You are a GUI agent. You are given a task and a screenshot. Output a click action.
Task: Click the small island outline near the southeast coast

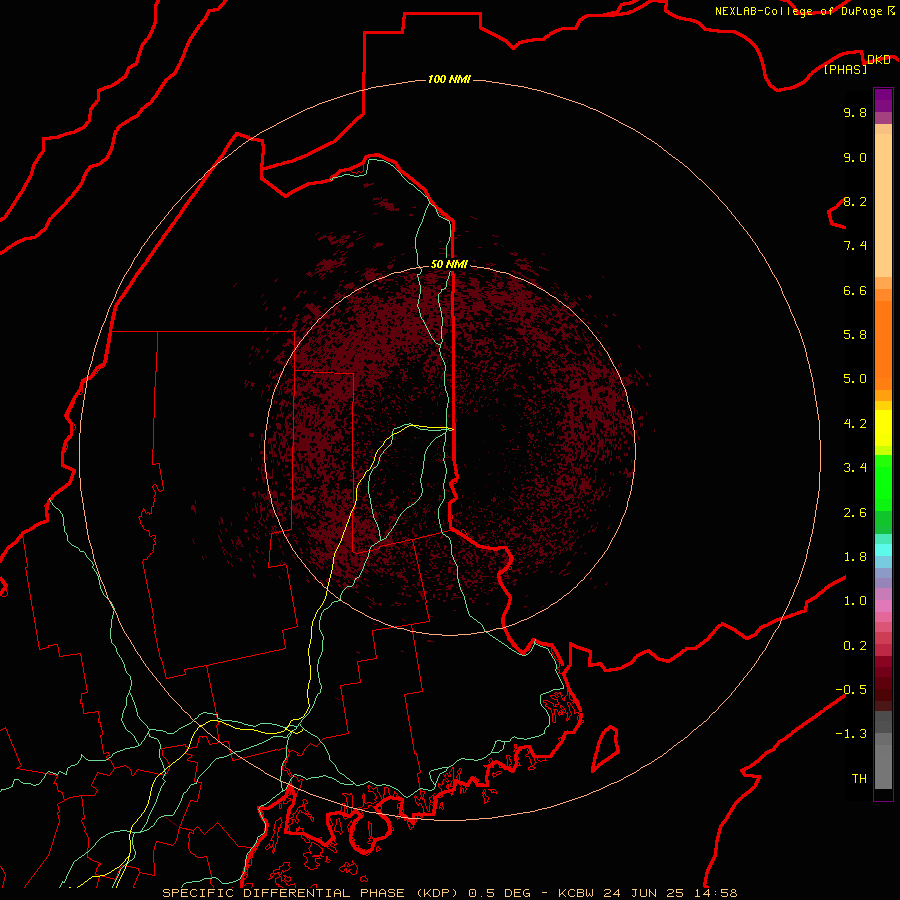tap(606, 748)
